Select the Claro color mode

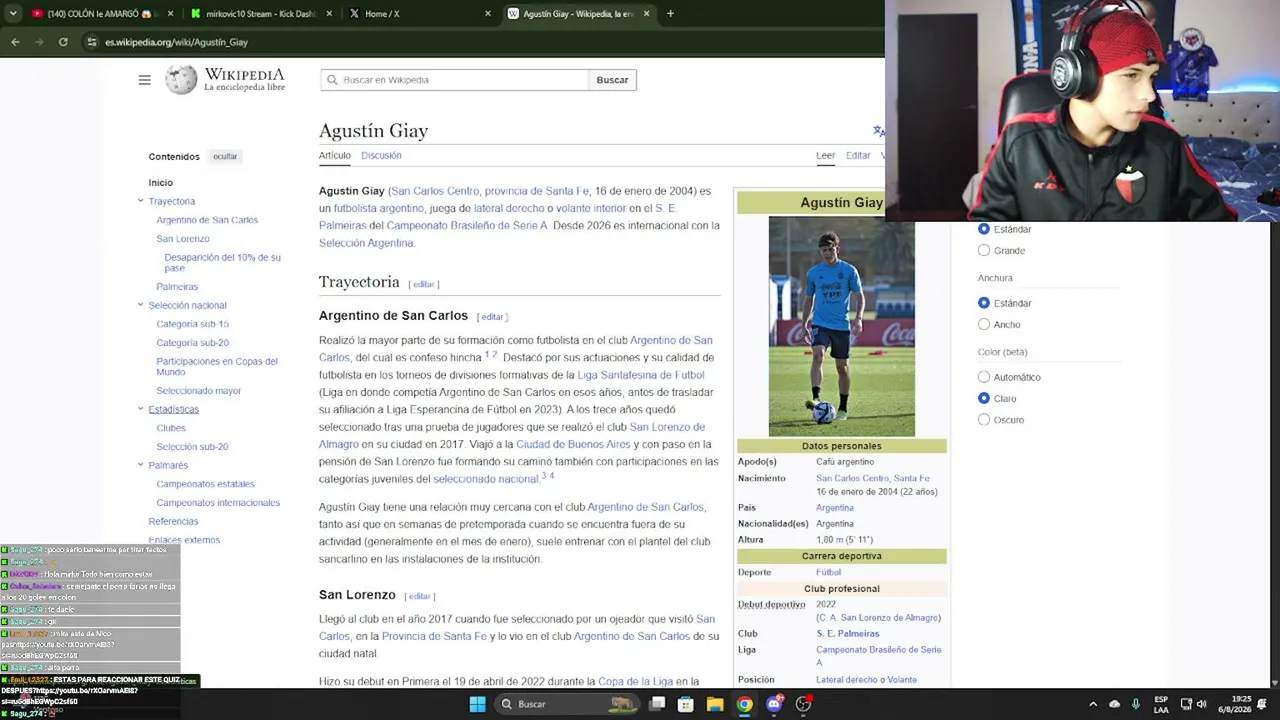[x=984, y=398]
